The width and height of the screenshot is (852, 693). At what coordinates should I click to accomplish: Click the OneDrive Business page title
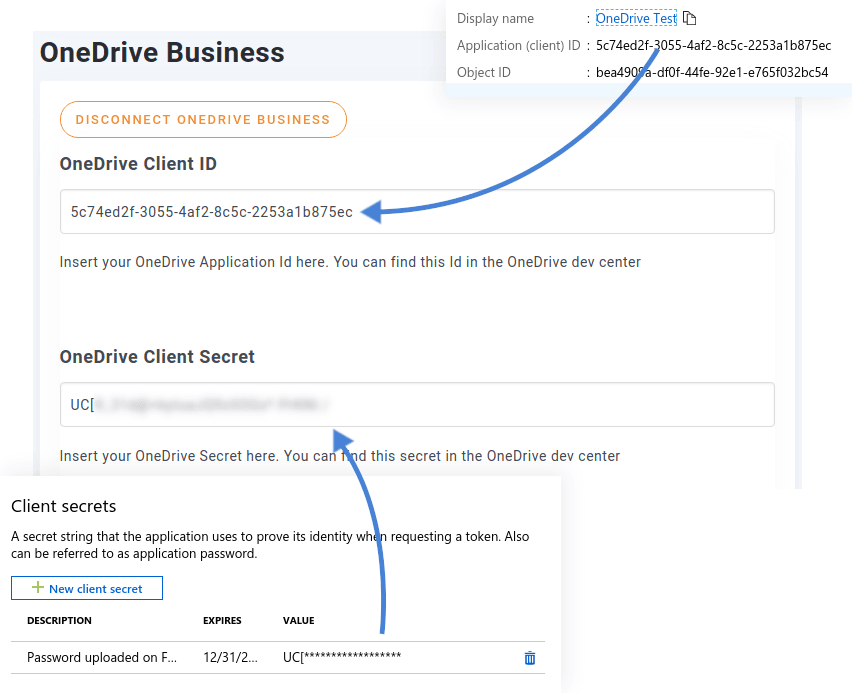pos(162,53)
